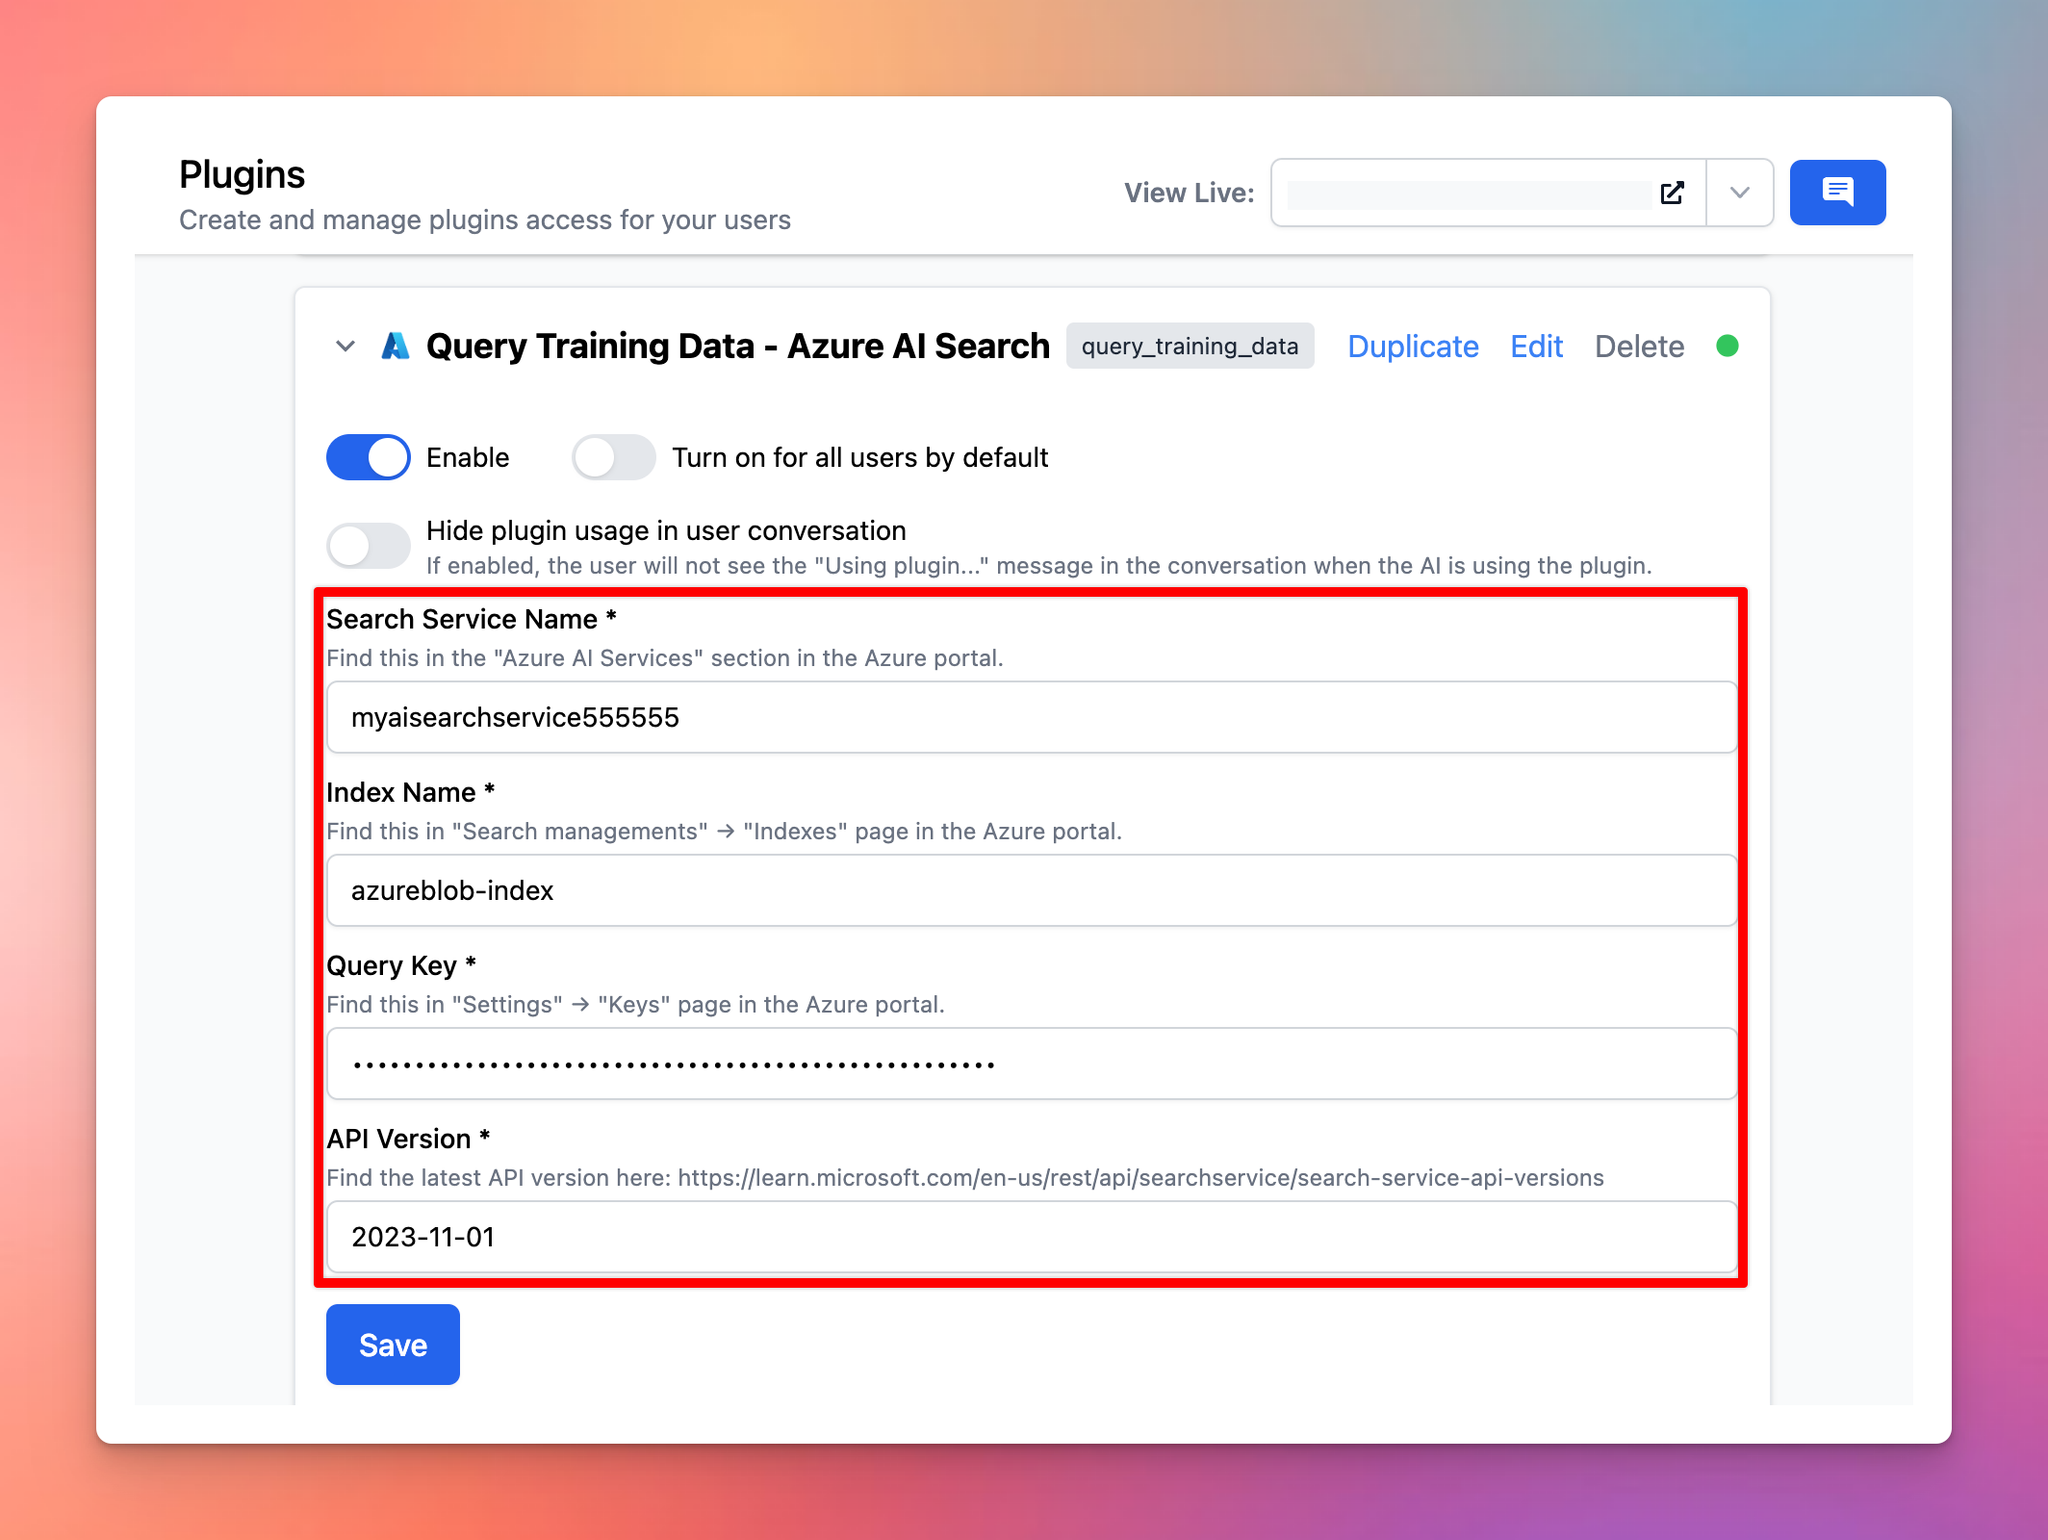Screen dimensions: 2048x1540
Task: Click Edit plugin link
Action: click(x=1536, y=346)
